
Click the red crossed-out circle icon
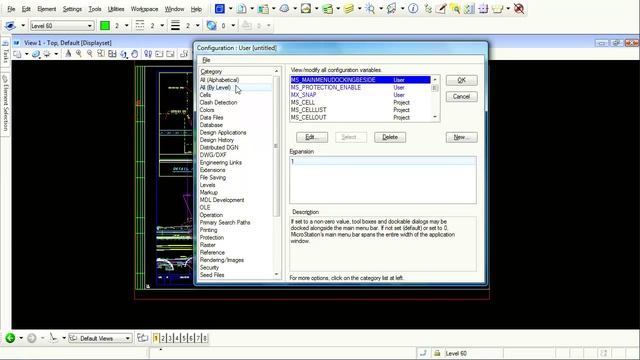pos(519,9)
